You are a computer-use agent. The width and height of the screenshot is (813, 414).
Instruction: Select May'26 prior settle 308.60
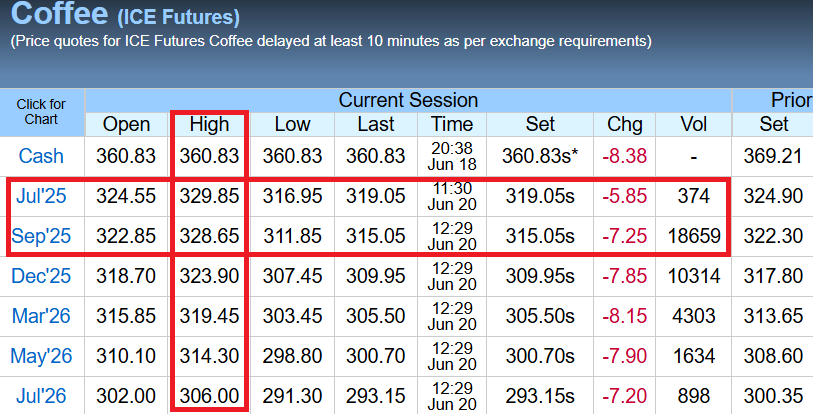click(773, 356)
